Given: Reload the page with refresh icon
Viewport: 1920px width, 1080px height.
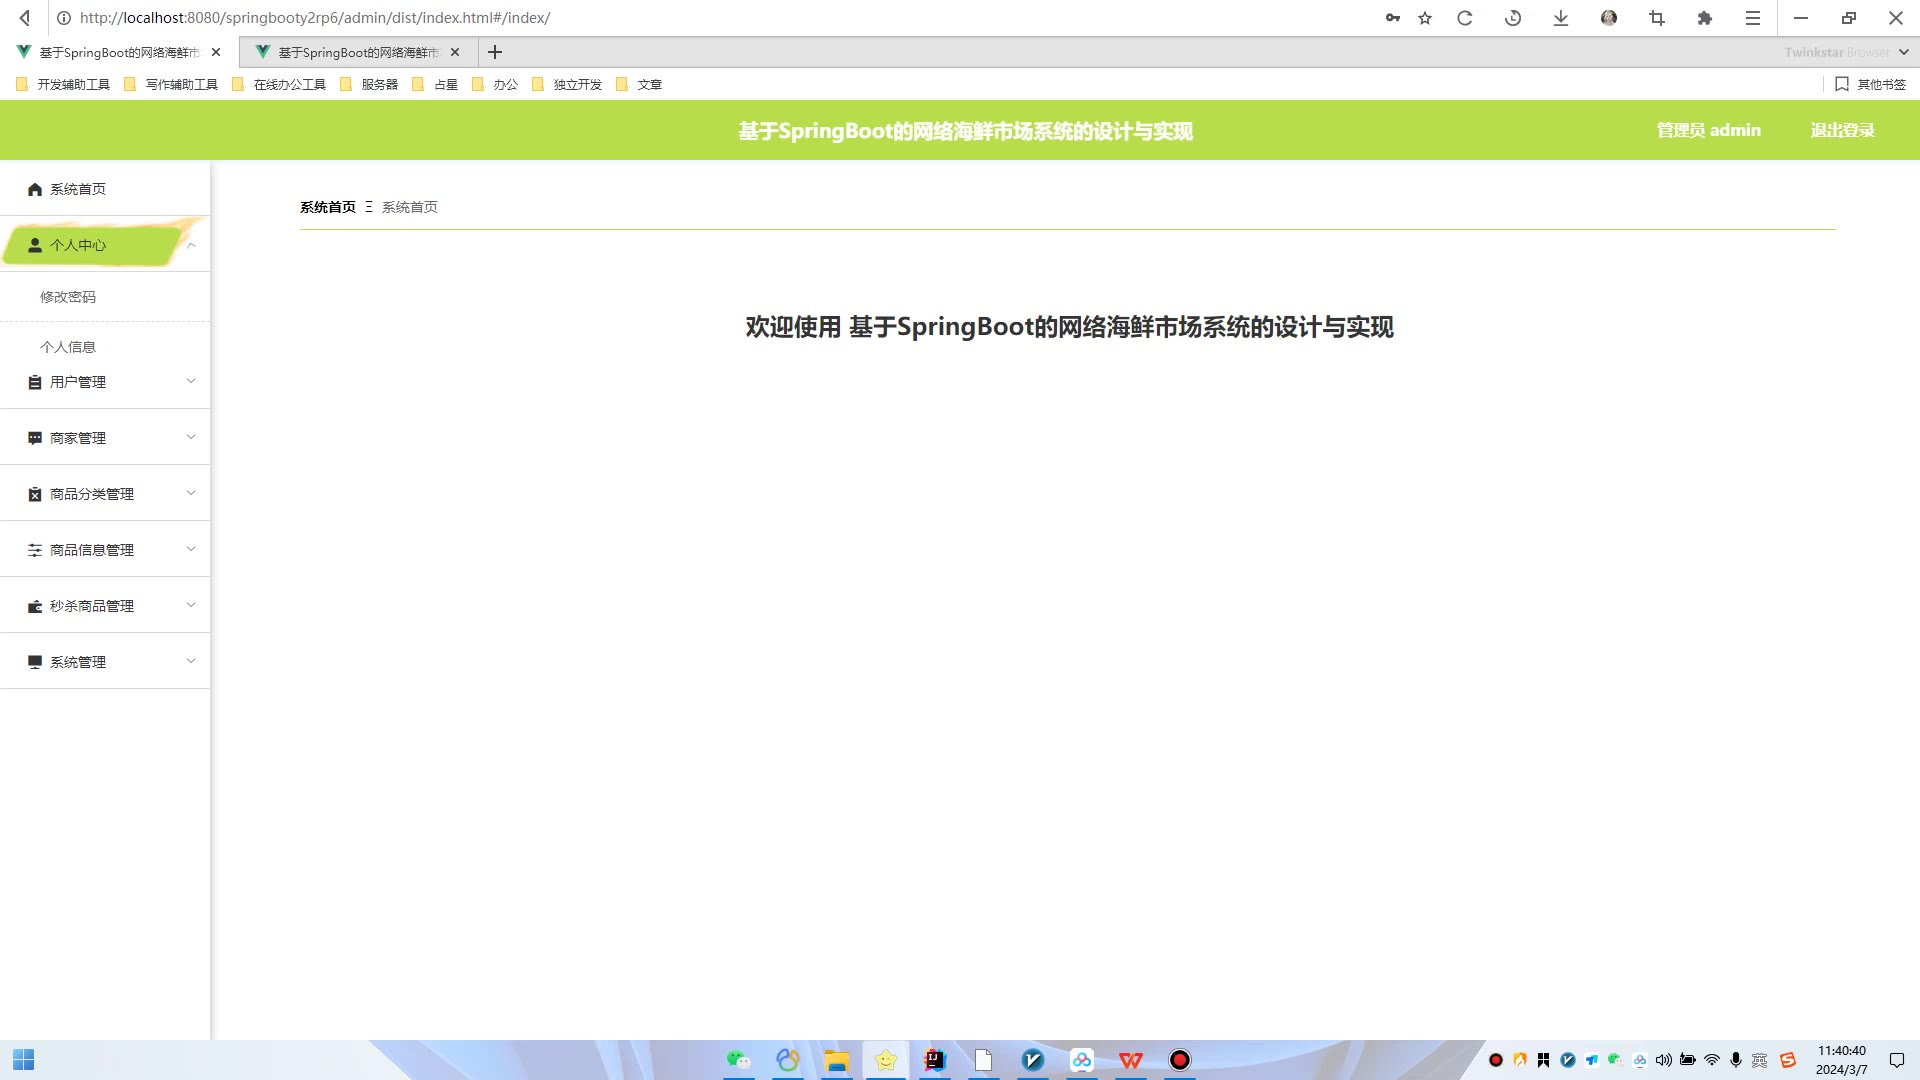Looking at the screenshot, I should (x=1465, y=18).
